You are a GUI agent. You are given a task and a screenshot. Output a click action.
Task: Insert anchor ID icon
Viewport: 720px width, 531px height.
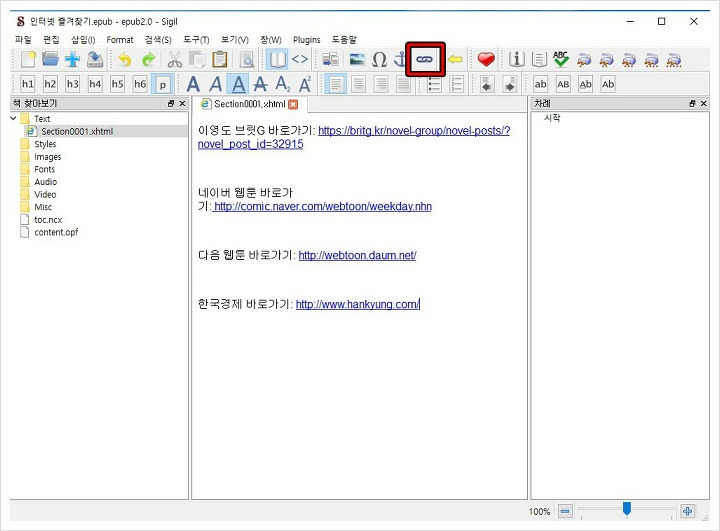tap(399, 60)
